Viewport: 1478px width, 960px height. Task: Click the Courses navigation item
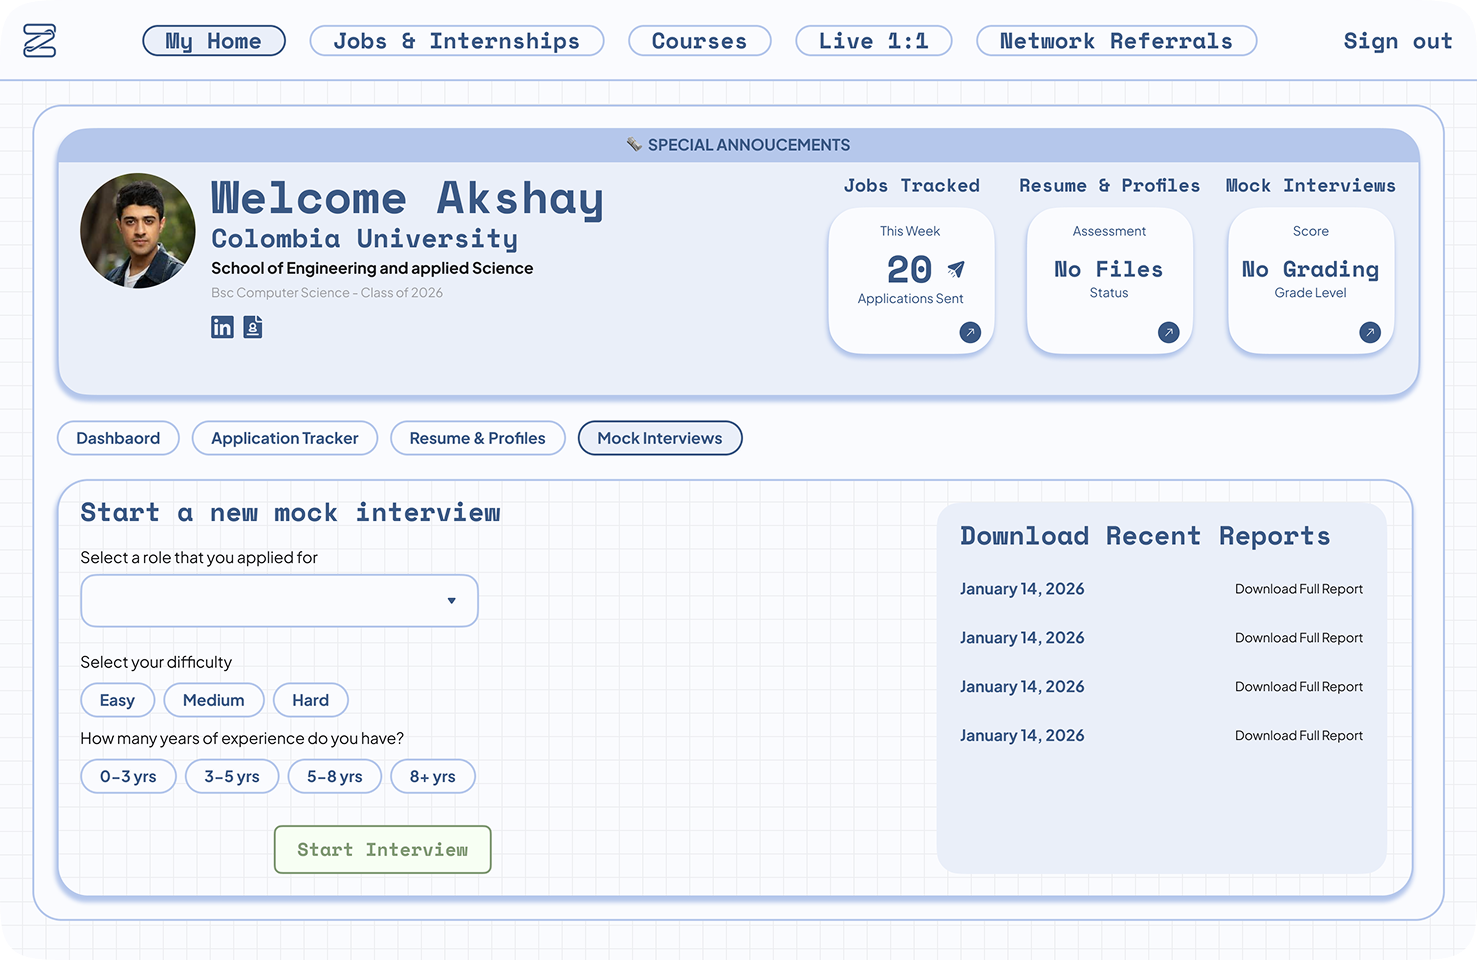tap(699, 40)
